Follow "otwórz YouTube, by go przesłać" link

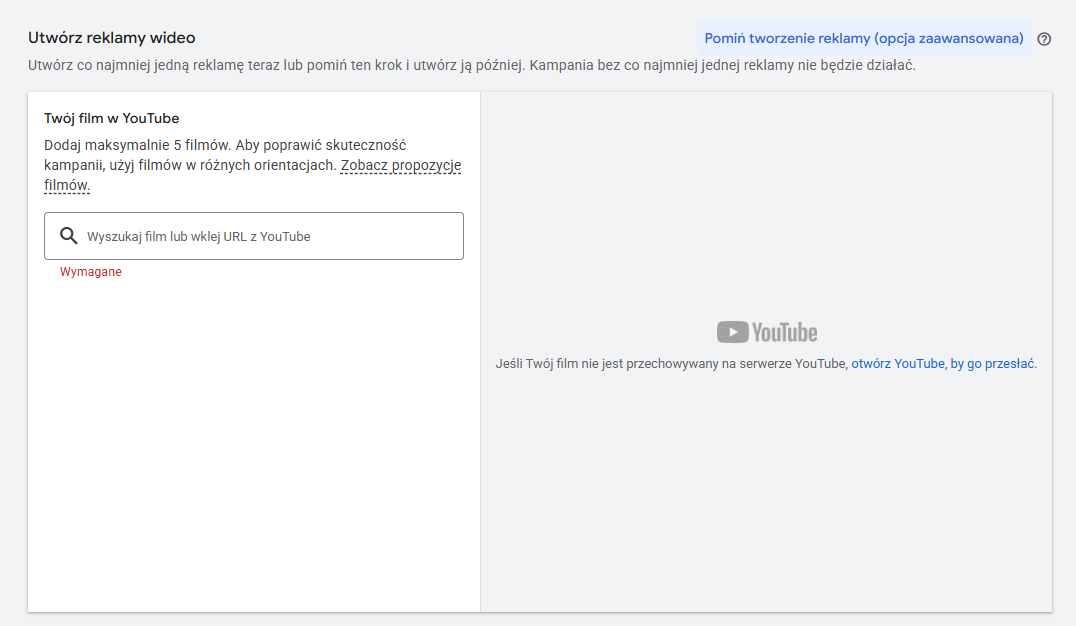(943, 364)
